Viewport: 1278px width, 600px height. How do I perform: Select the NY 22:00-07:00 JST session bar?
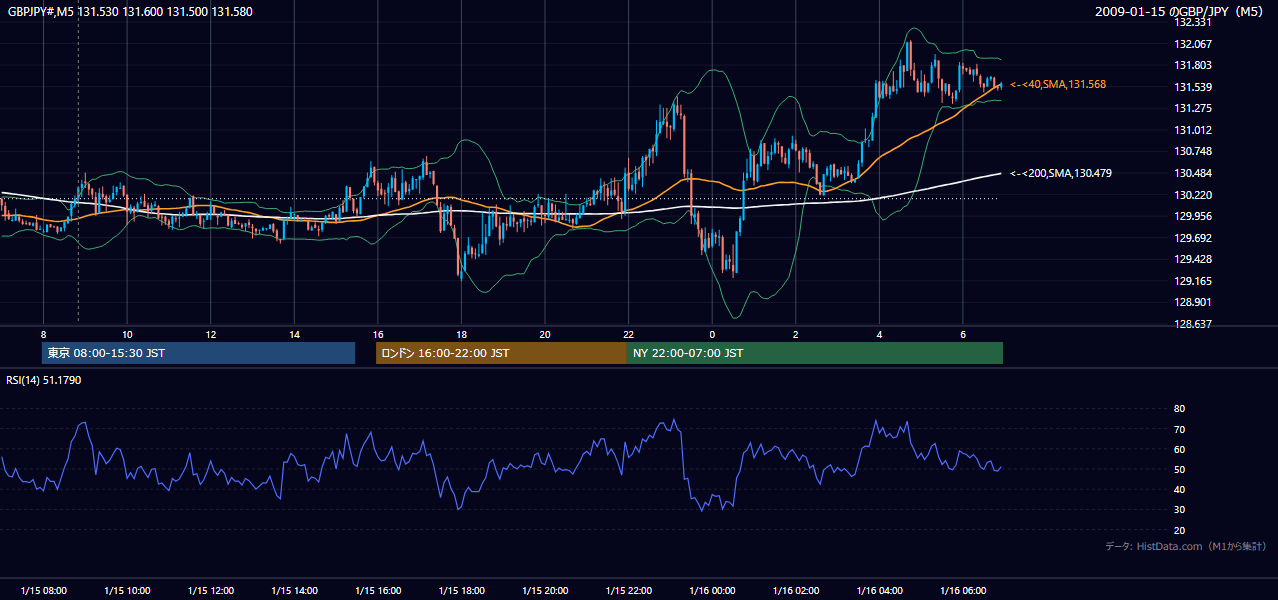(x=815, y=353)
